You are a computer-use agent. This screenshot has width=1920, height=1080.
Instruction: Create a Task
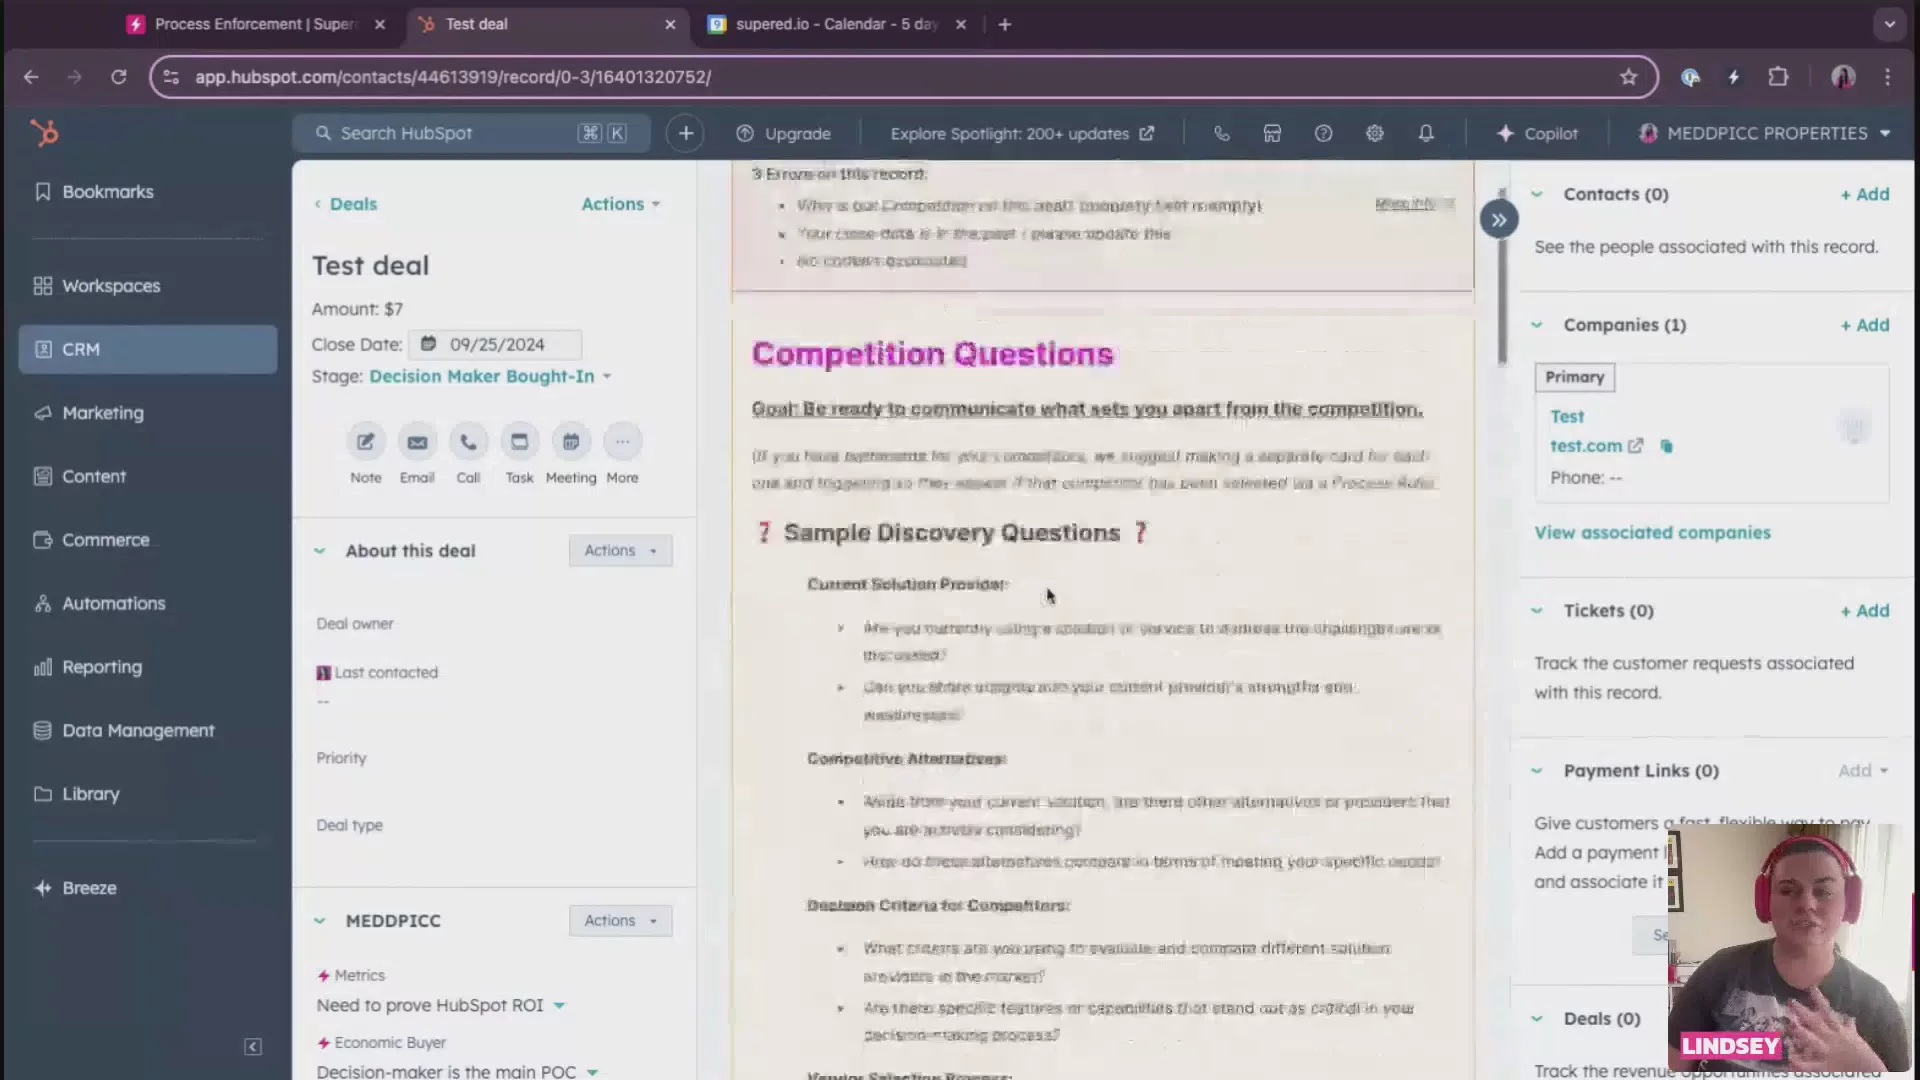coord(519,441)
